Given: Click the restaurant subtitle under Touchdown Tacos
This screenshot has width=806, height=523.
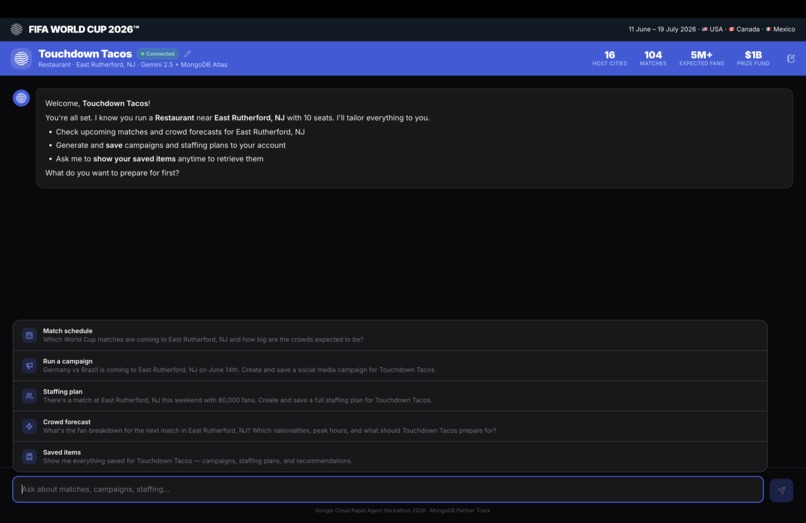Looking at the screenshot, I should 133,65.
